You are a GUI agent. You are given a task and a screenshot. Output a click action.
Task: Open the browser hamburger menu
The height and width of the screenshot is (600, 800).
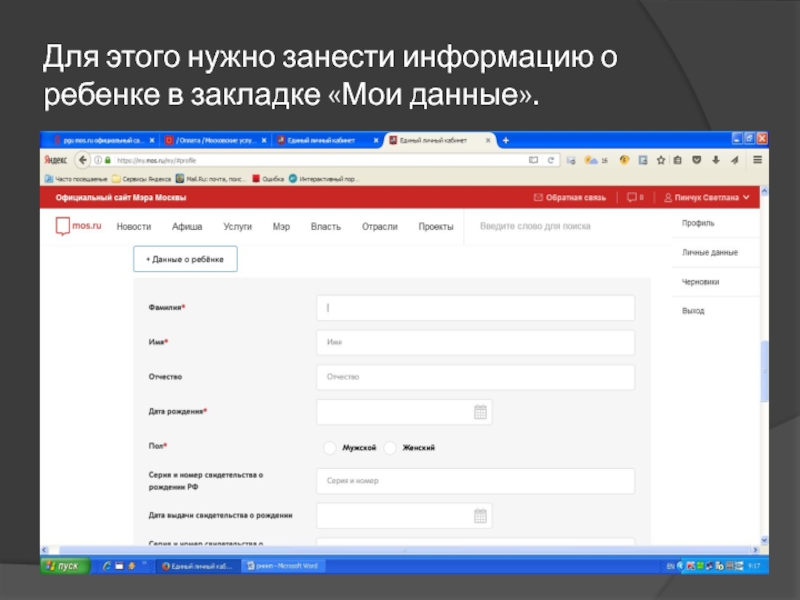pyautogui.click(x=759, y=159)
